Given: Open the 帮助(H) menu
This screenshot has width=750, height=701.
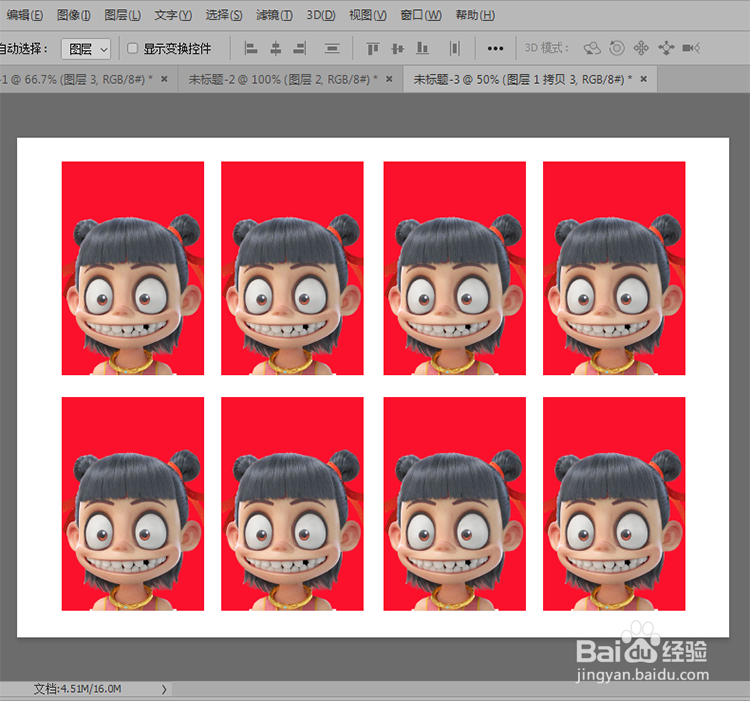Looking at the screenshot, I should pos(475,15).
